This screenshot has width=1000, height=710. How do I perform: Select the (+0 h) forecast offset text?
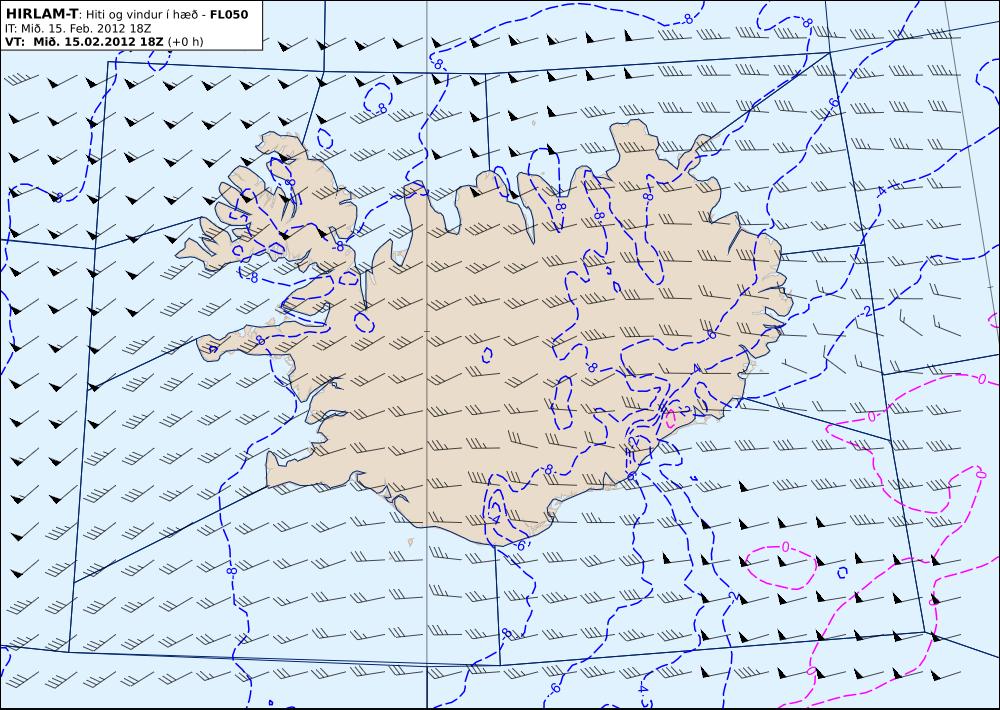tap(186, 41)
